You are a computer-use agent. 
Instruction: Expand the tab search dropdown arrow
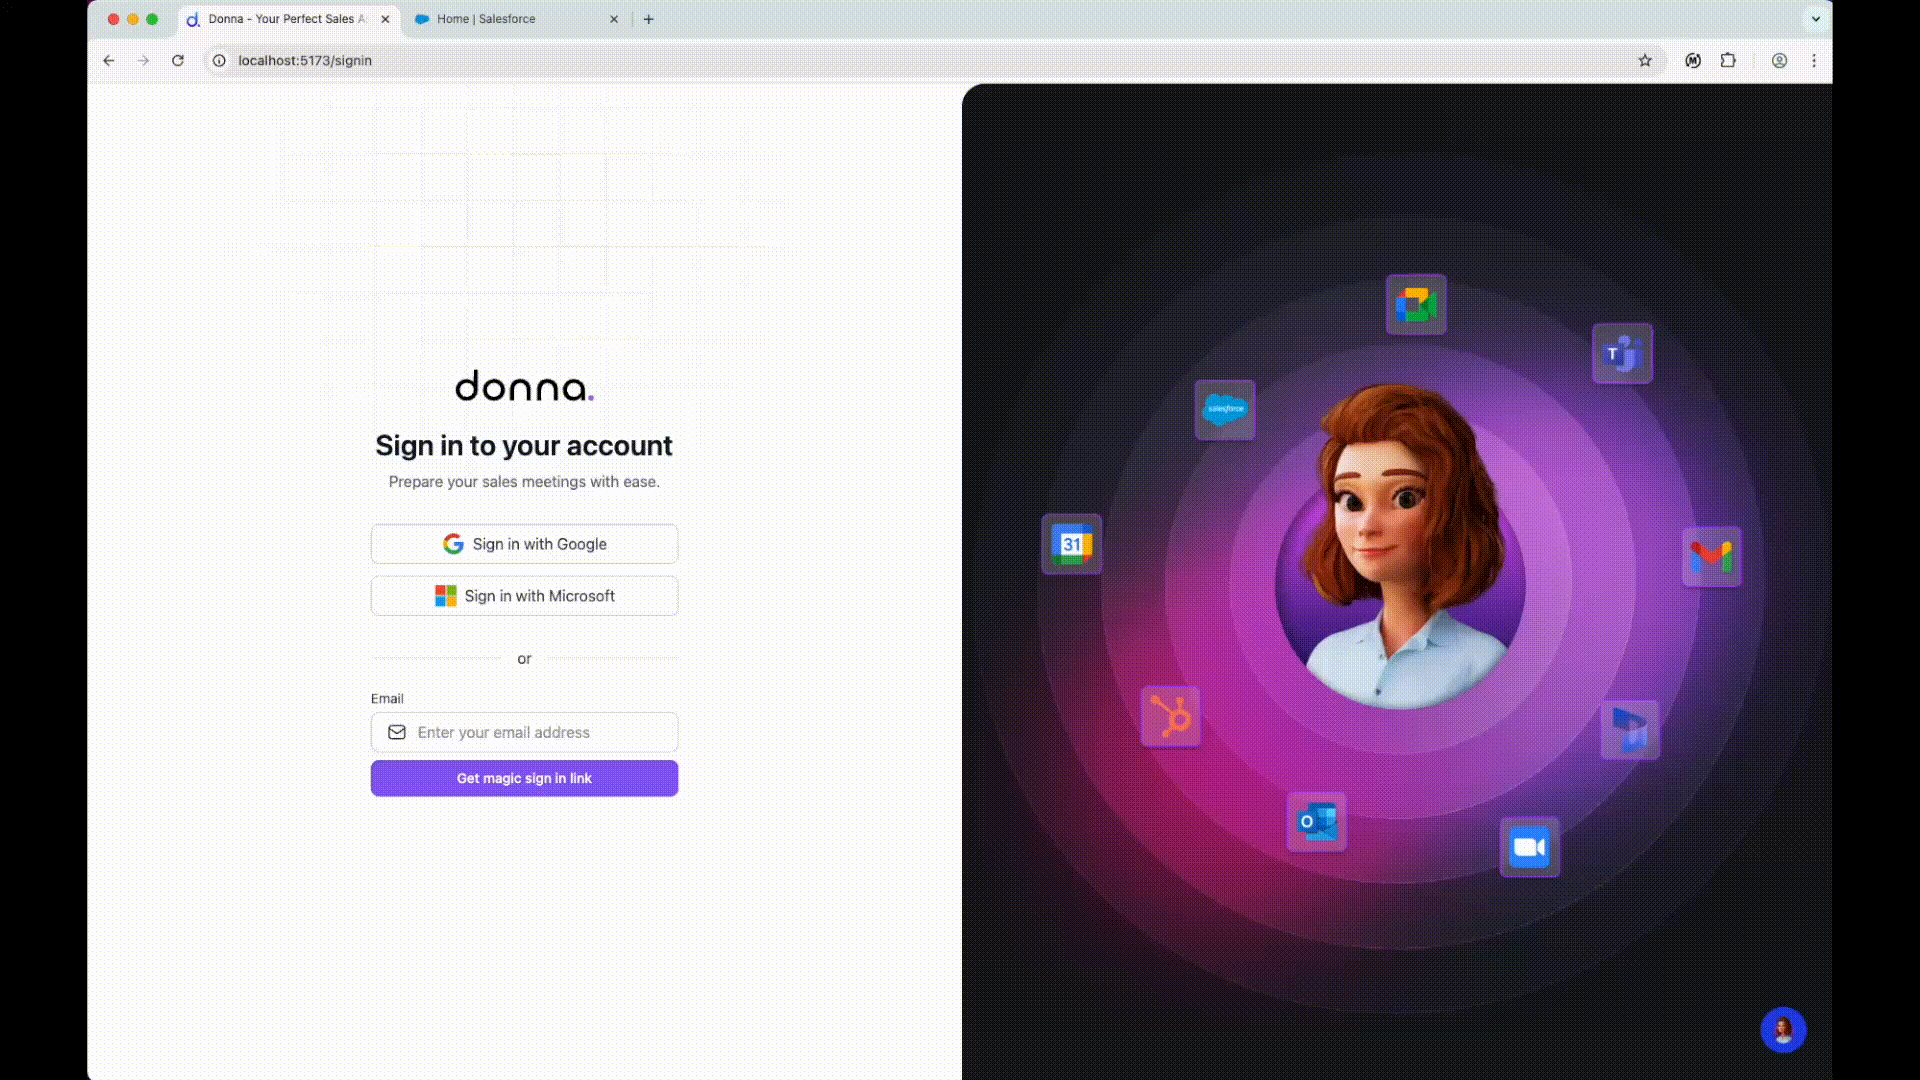pos(1816,19)
